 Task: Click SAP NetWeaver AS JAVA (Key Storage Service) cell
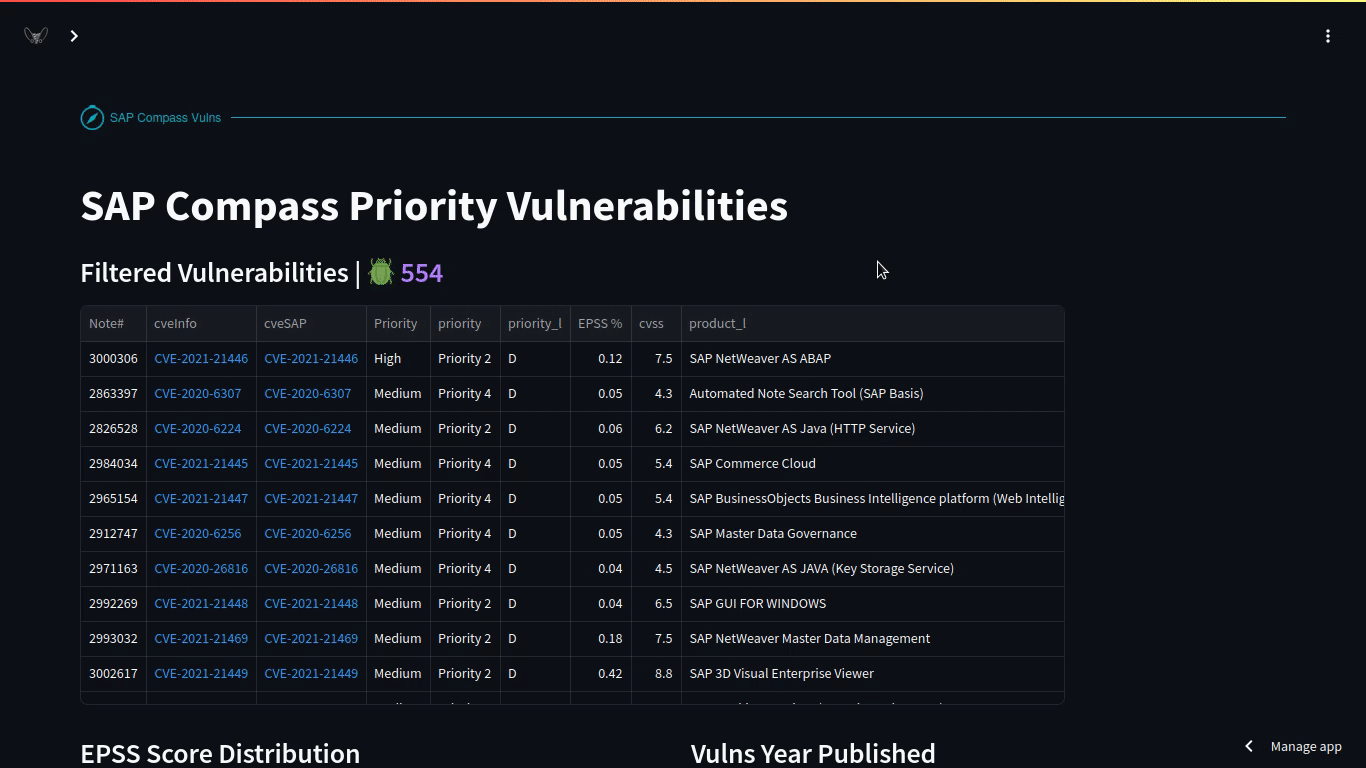click(x=873, y=569)
